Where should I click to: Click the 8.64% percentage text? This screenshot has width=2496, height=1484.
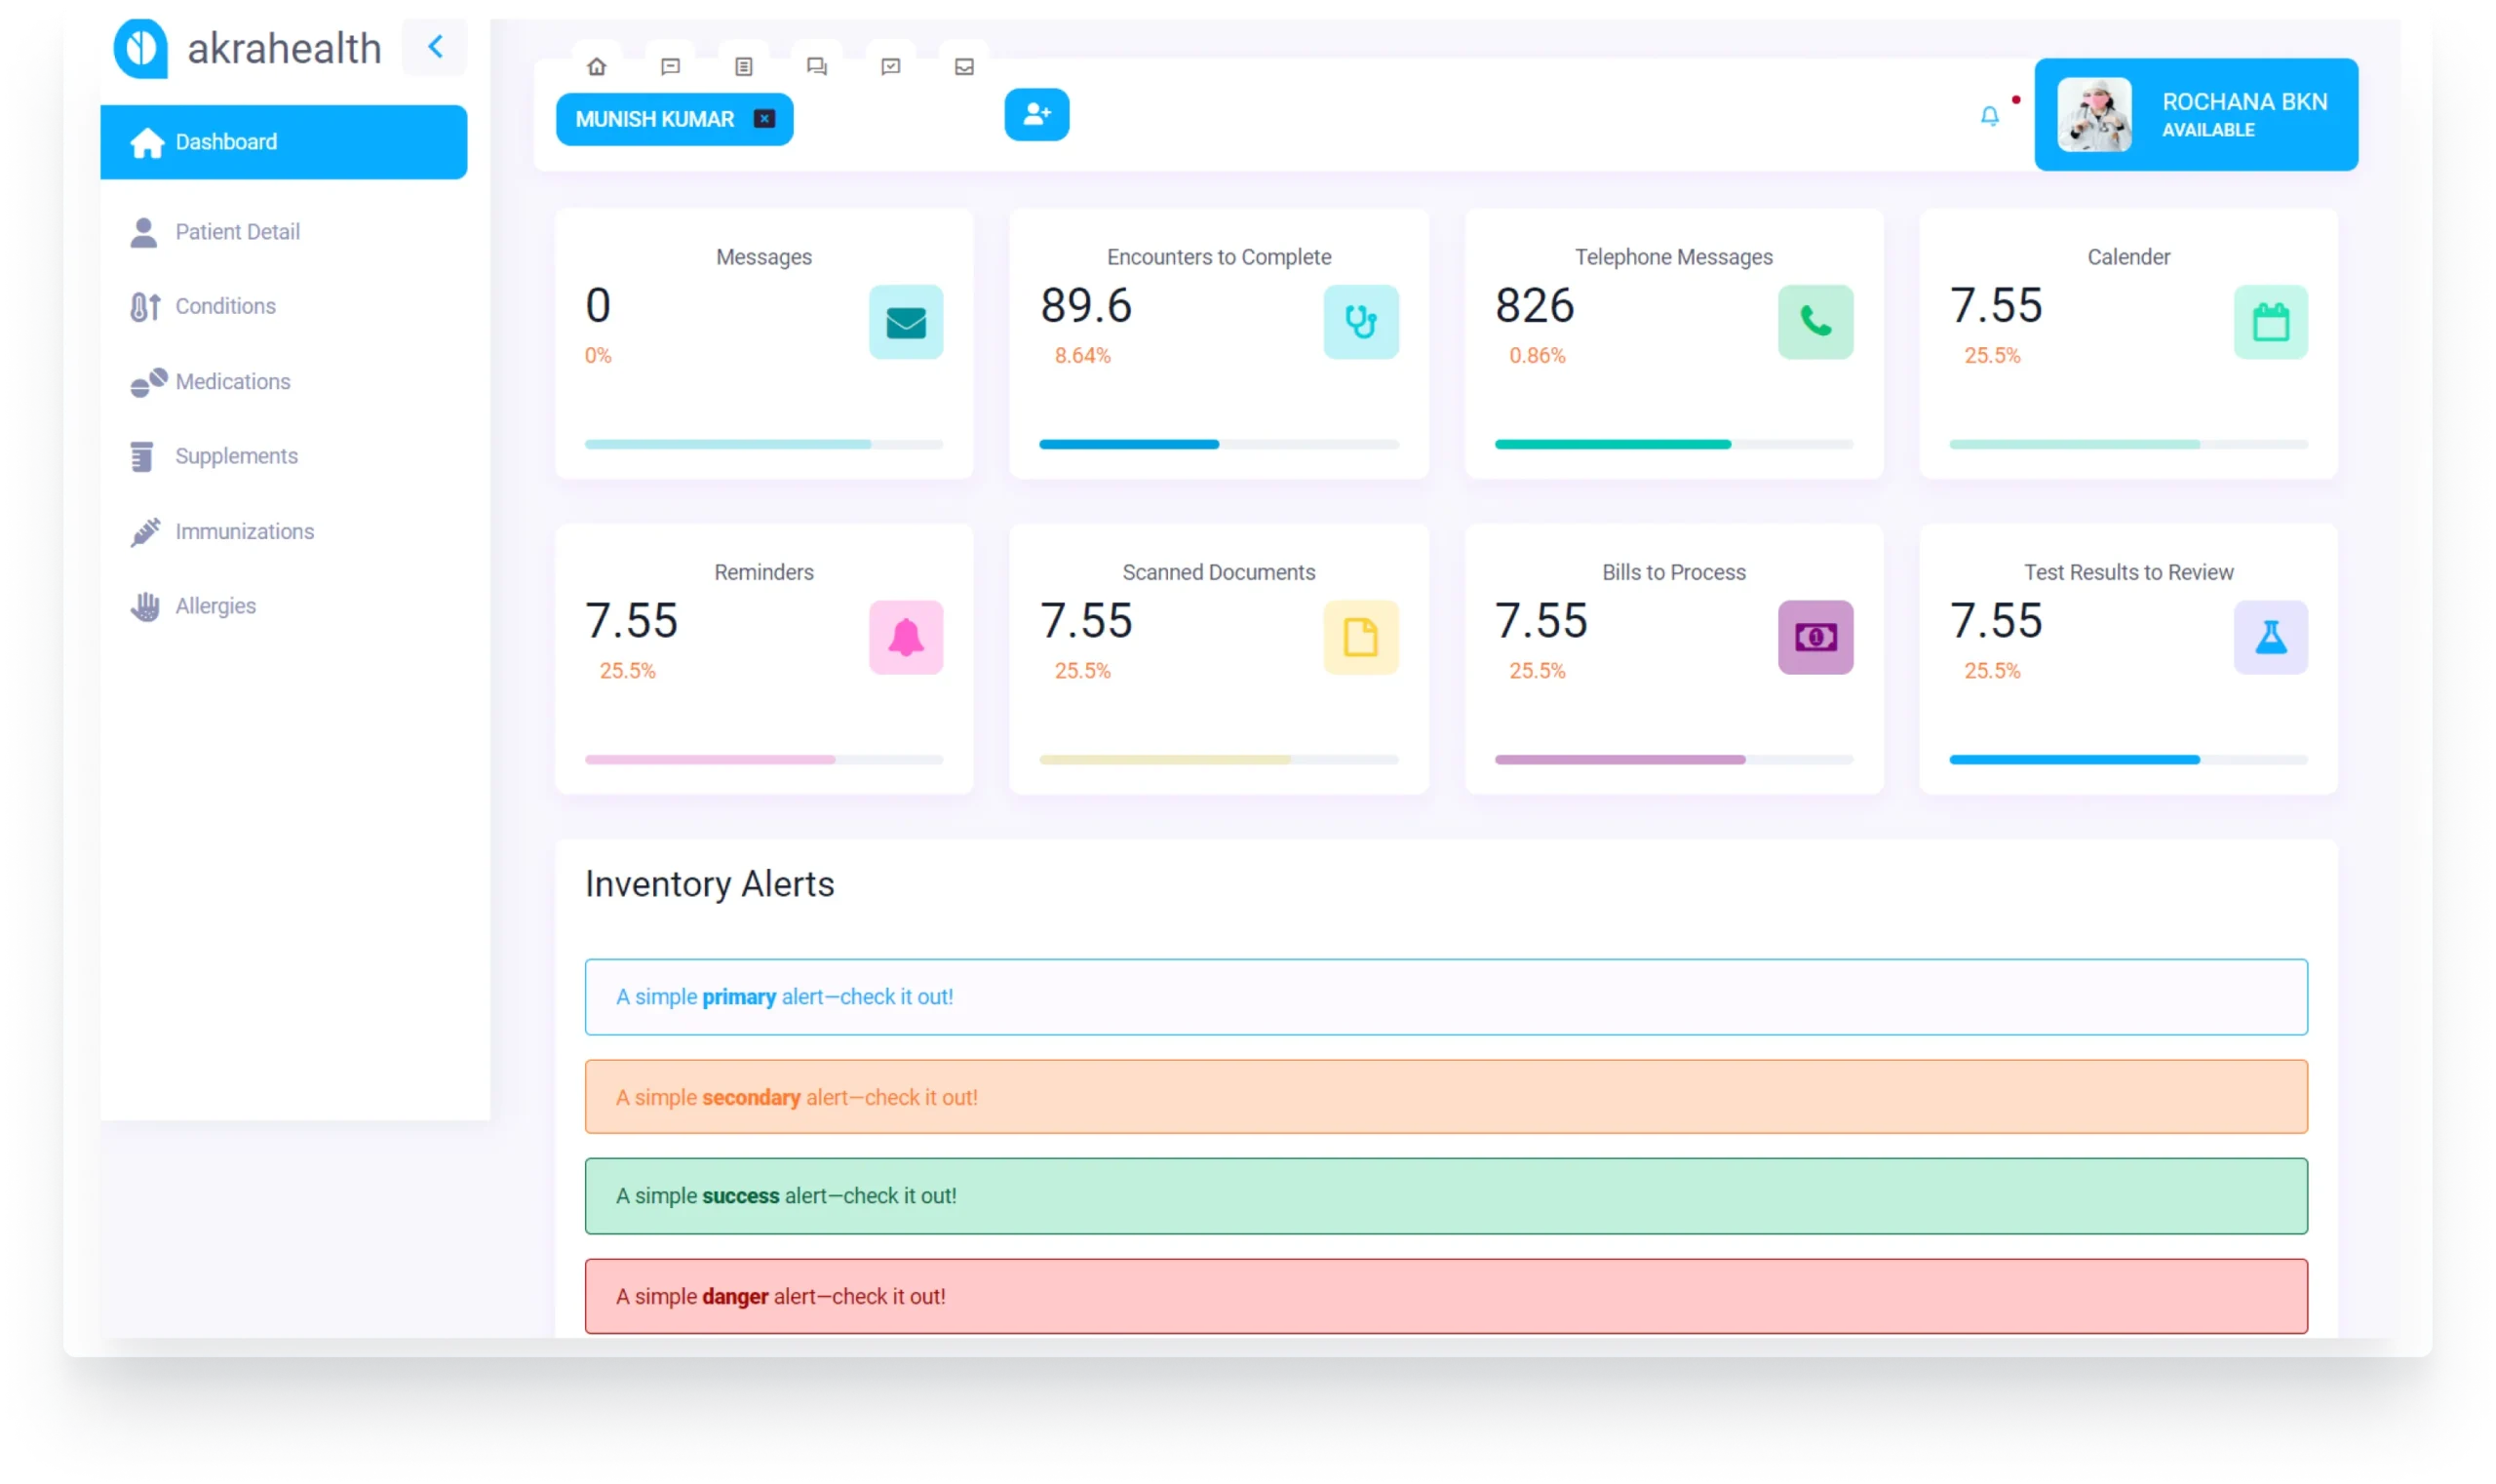coord(1083,355)
